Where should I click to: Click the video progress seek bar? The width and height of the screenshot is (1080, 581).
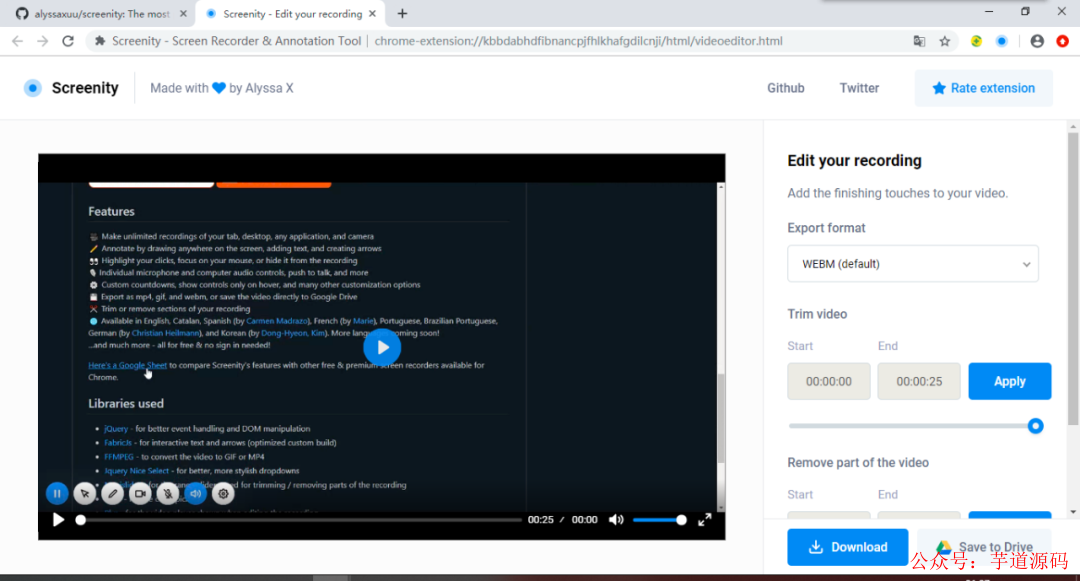click(300, 520)
